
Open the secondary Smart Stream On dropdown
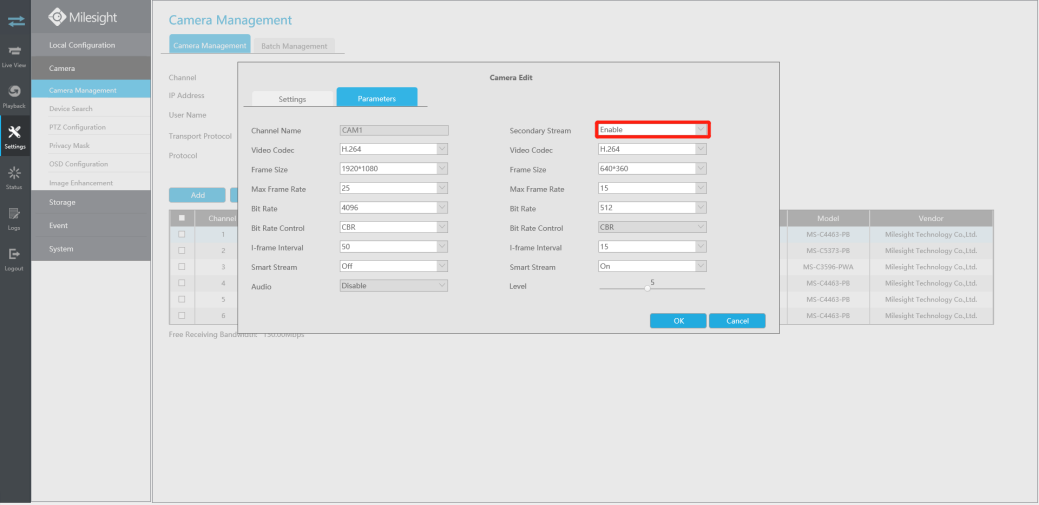tap(652, 266)
